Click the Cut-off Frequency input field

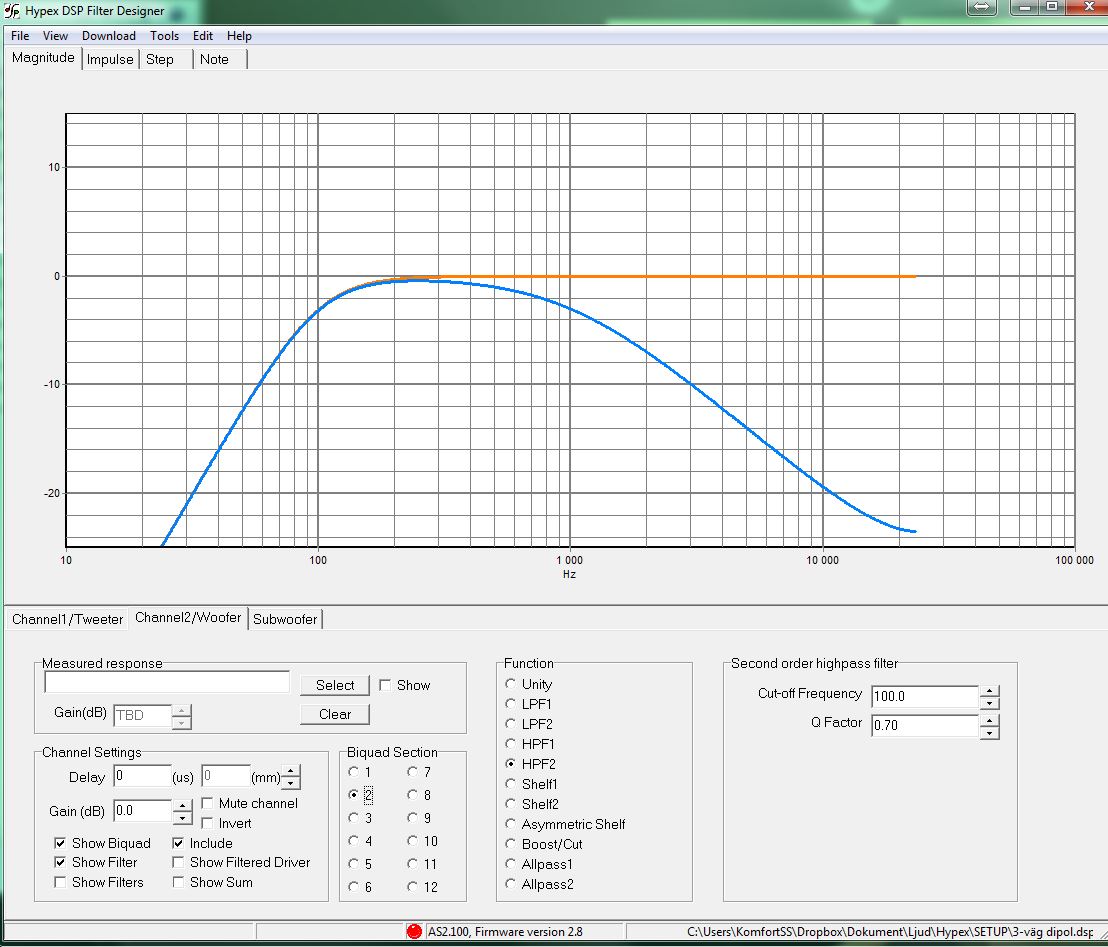click(924, 696)
